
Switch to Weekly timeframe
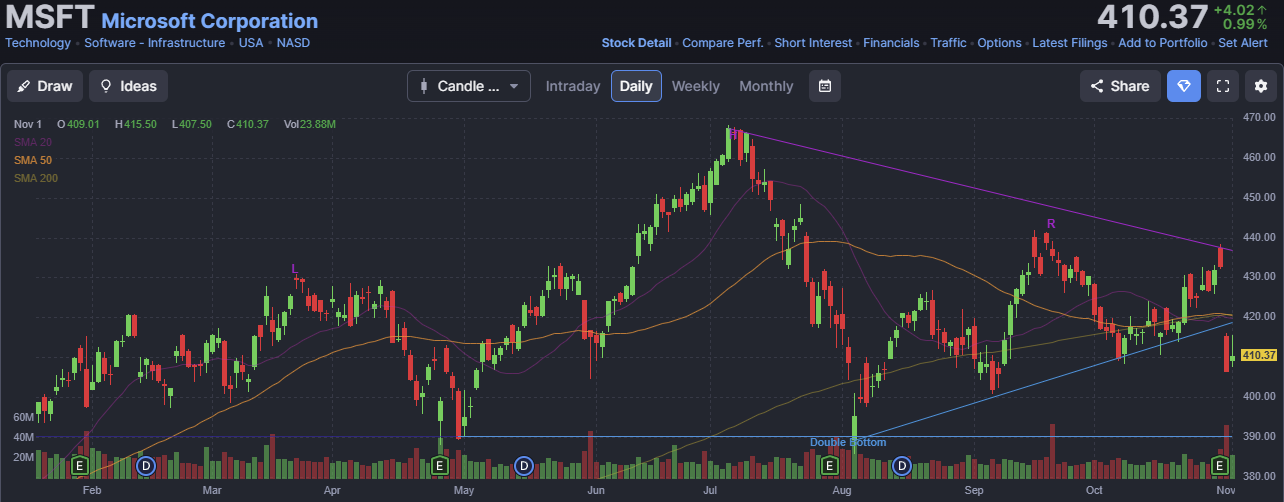[x=695, y=86]
